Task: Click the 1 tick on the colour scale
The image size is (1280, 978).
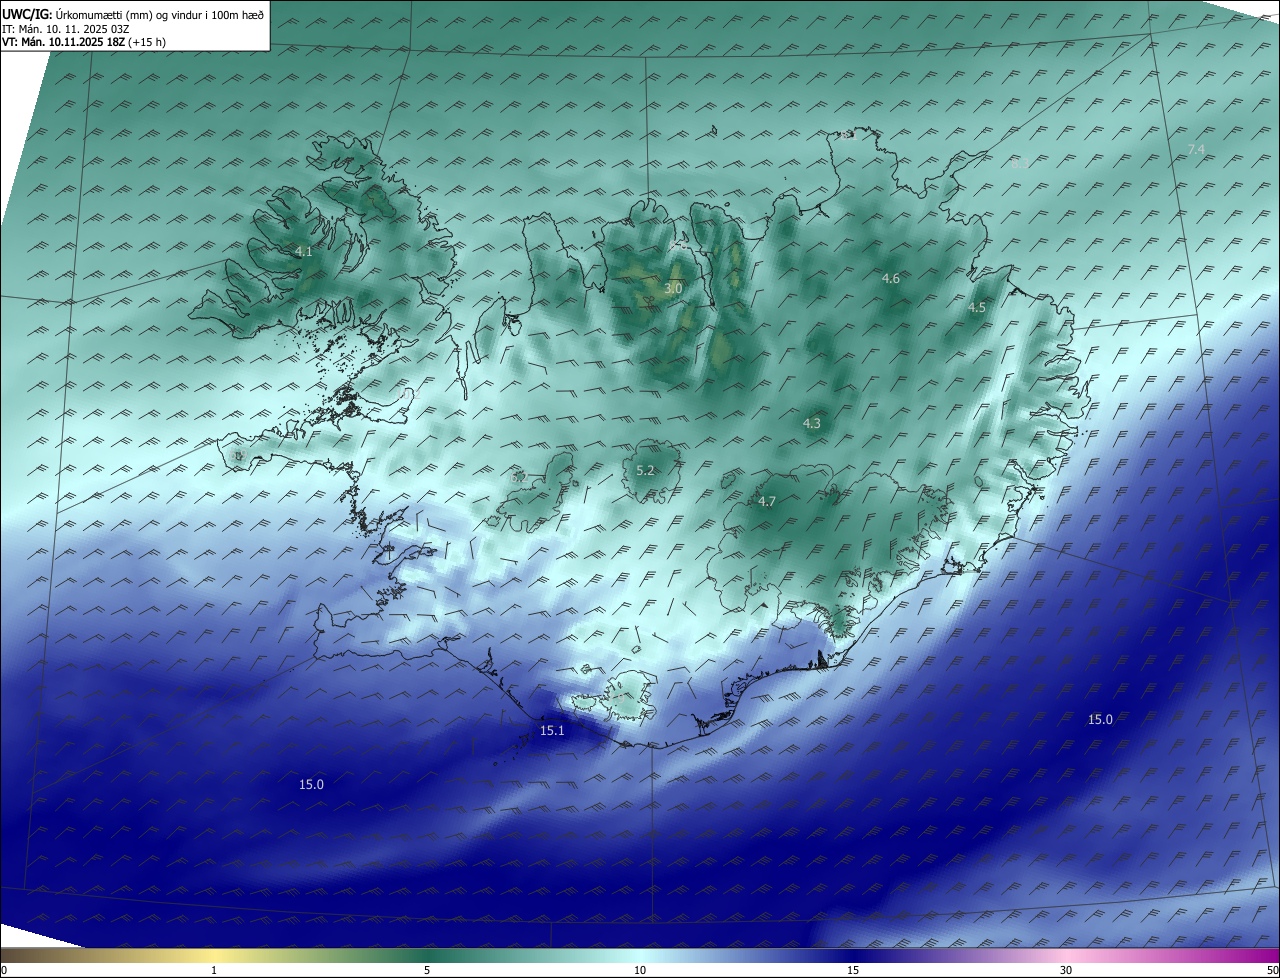Action: click(214, 970)
